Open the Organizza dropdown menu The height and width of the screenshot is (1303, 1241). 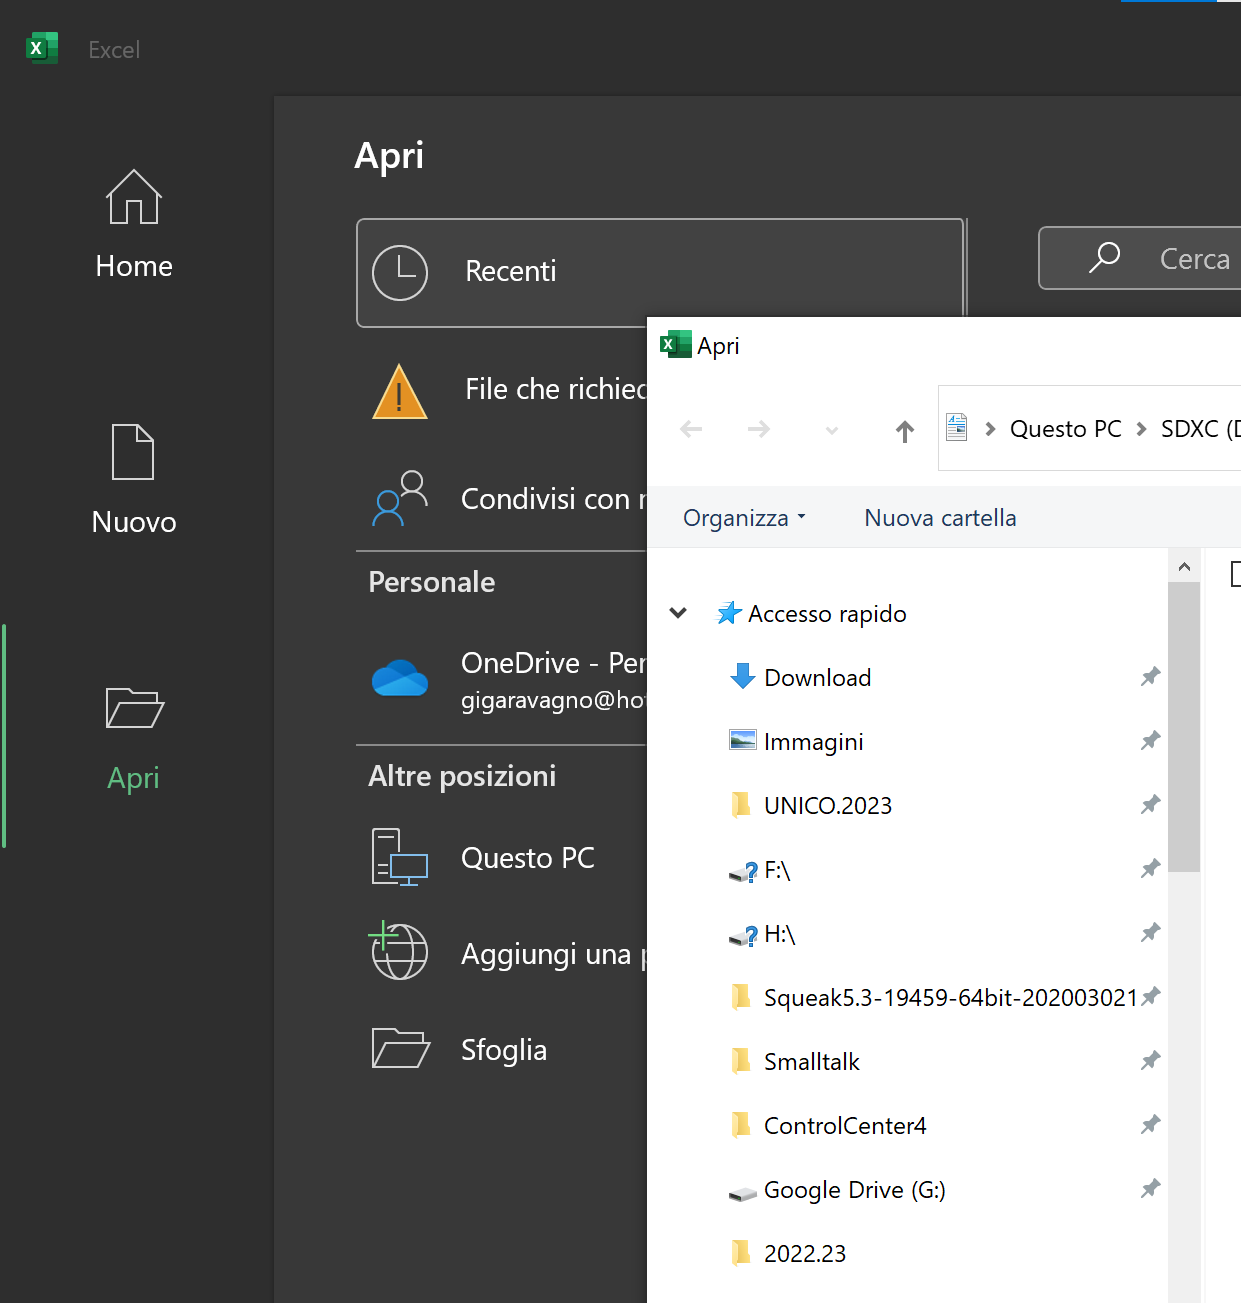[x=744, y=518]
